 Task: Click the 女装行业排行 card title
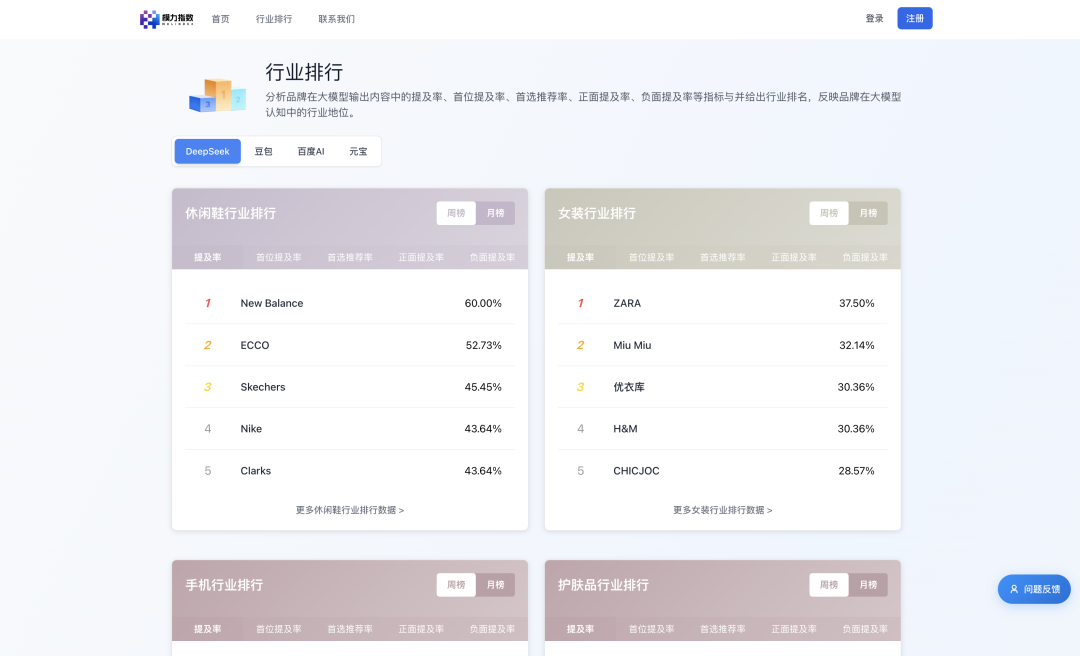point(596,214)
